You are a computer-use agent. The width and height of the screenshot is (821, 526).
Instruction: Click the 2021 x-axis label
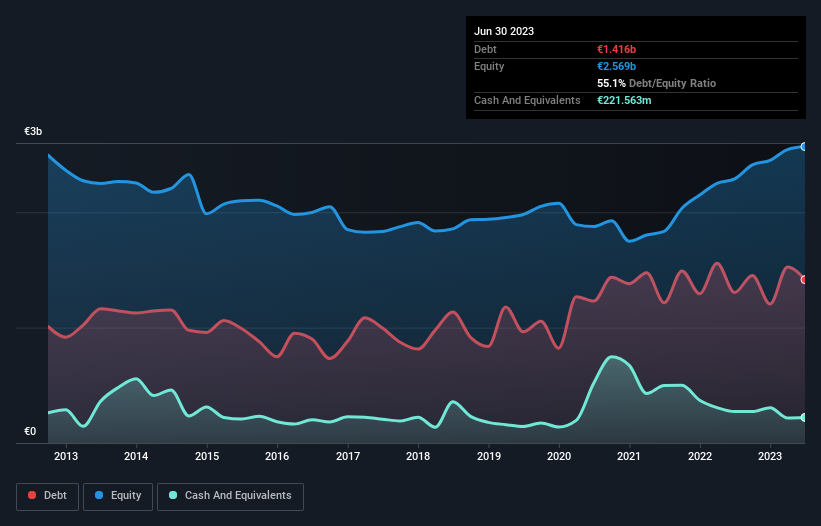(629, 456)
